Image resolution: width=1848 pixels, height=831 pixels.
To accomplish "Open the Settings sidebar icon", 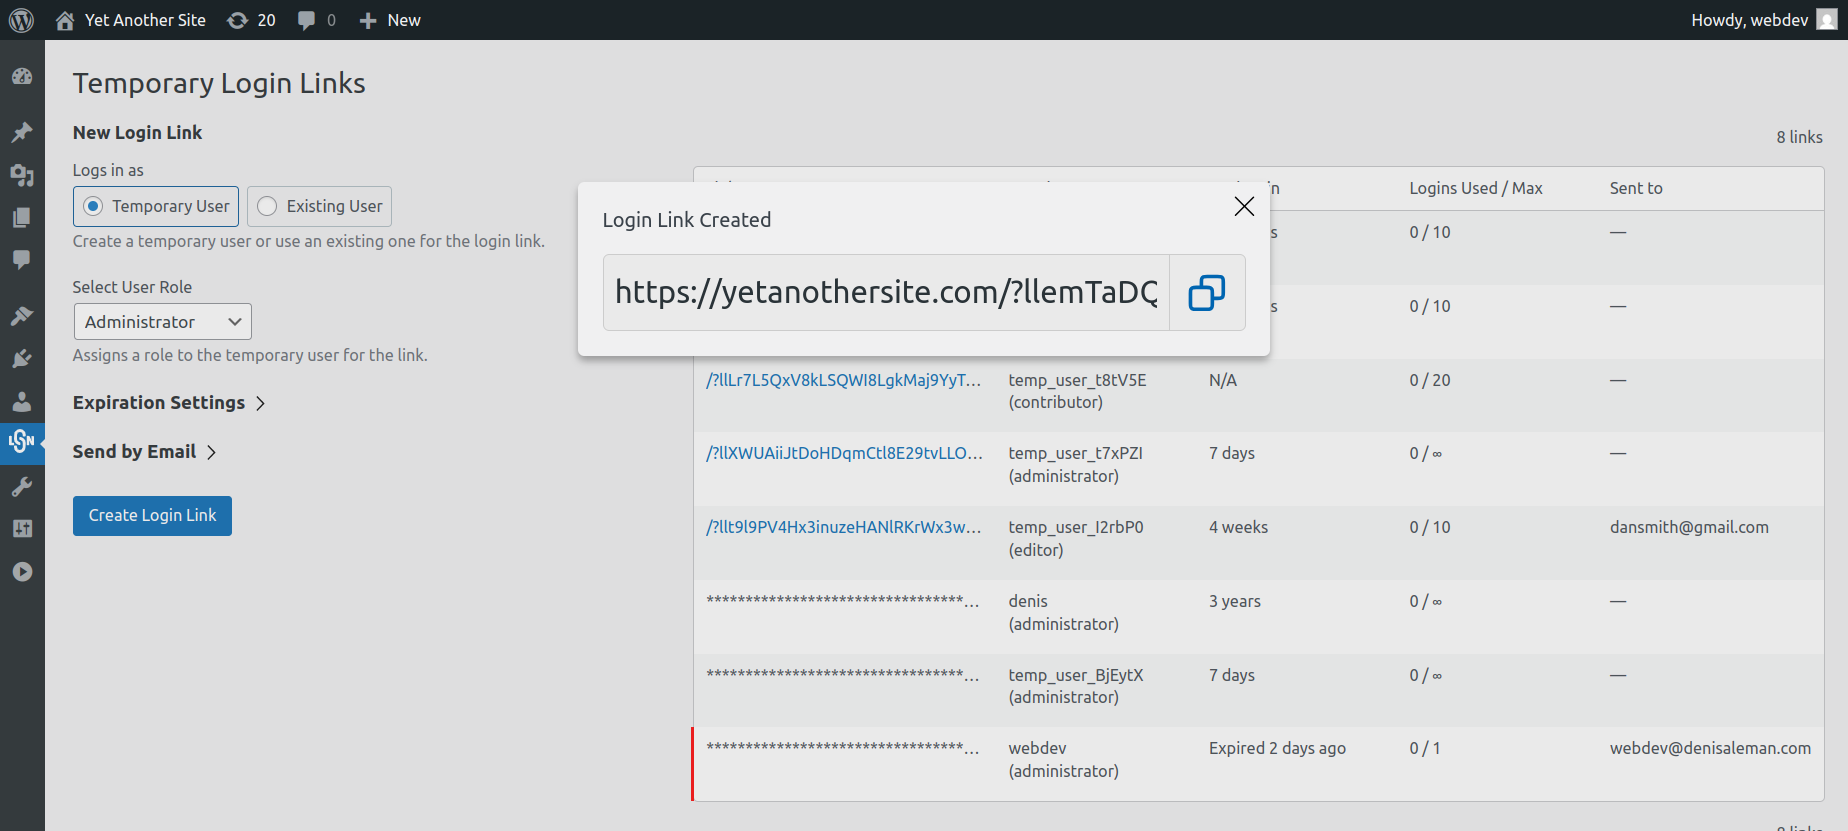I will click(22, 529).
